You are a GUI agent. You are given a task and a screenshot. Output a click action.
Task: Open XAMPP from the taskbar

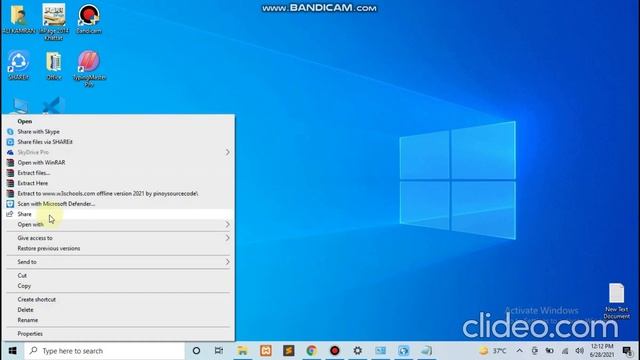(266, 351)
